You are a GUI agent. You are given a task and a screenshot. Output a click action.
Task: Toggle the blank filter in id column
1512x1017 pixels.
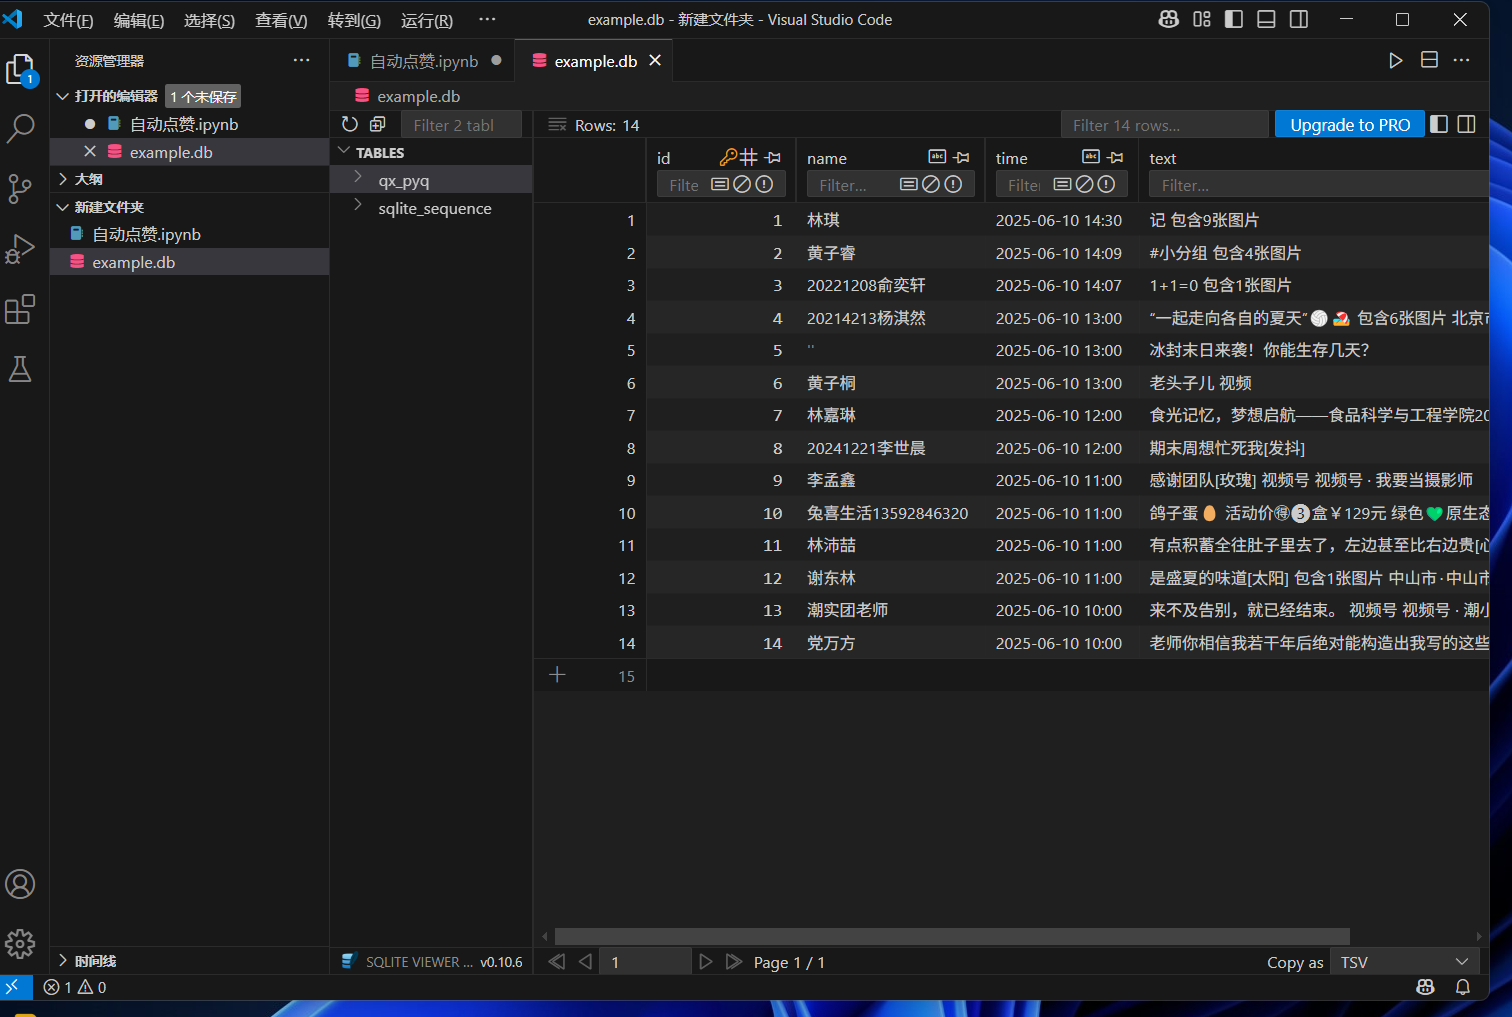tap(720, 184)
